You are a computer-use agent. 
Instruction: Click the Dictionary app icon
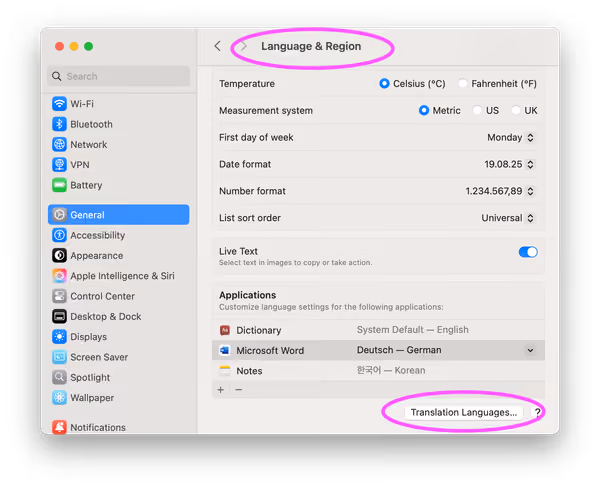click(225, 330)
